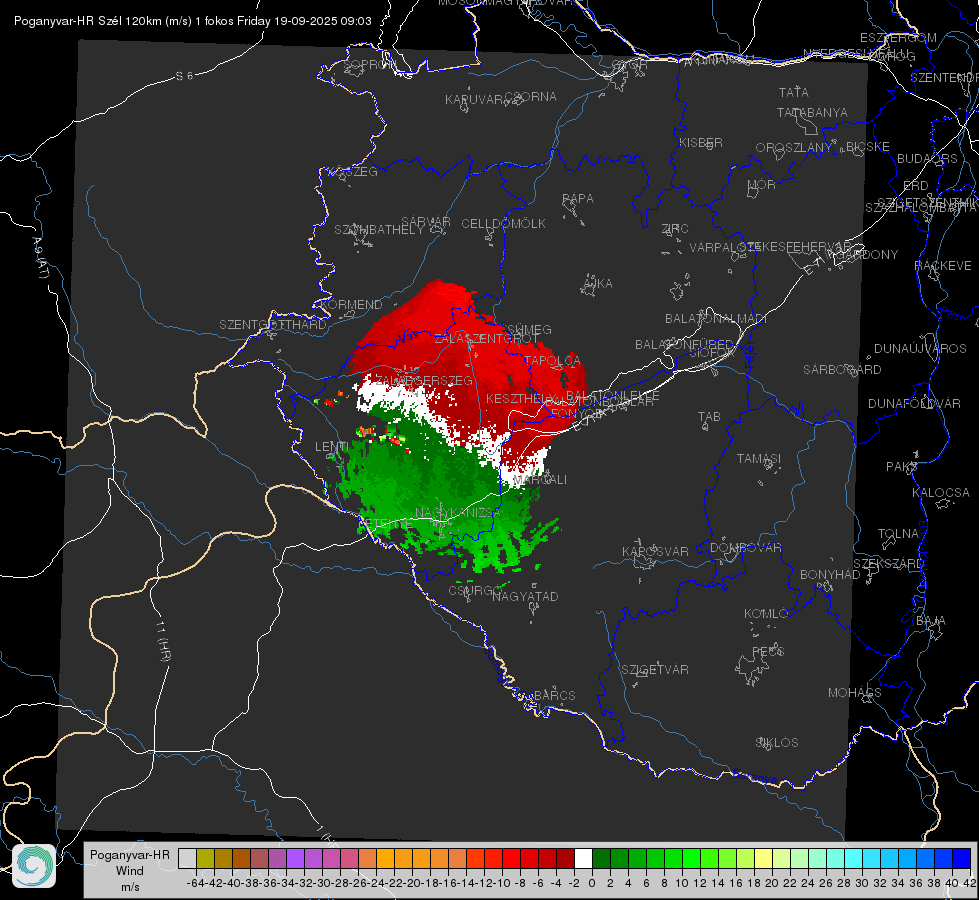Click the DUNAUJVAROS city label
The image size is (979, 900).
pos(920,349)
